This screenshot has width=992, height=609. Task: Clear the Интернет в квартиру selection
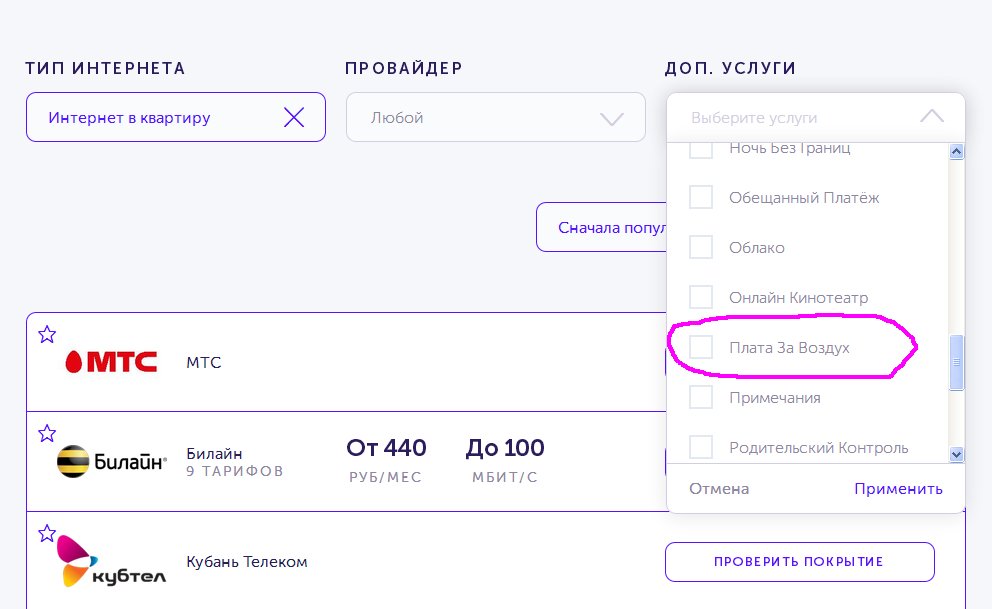tap(294, 118)
